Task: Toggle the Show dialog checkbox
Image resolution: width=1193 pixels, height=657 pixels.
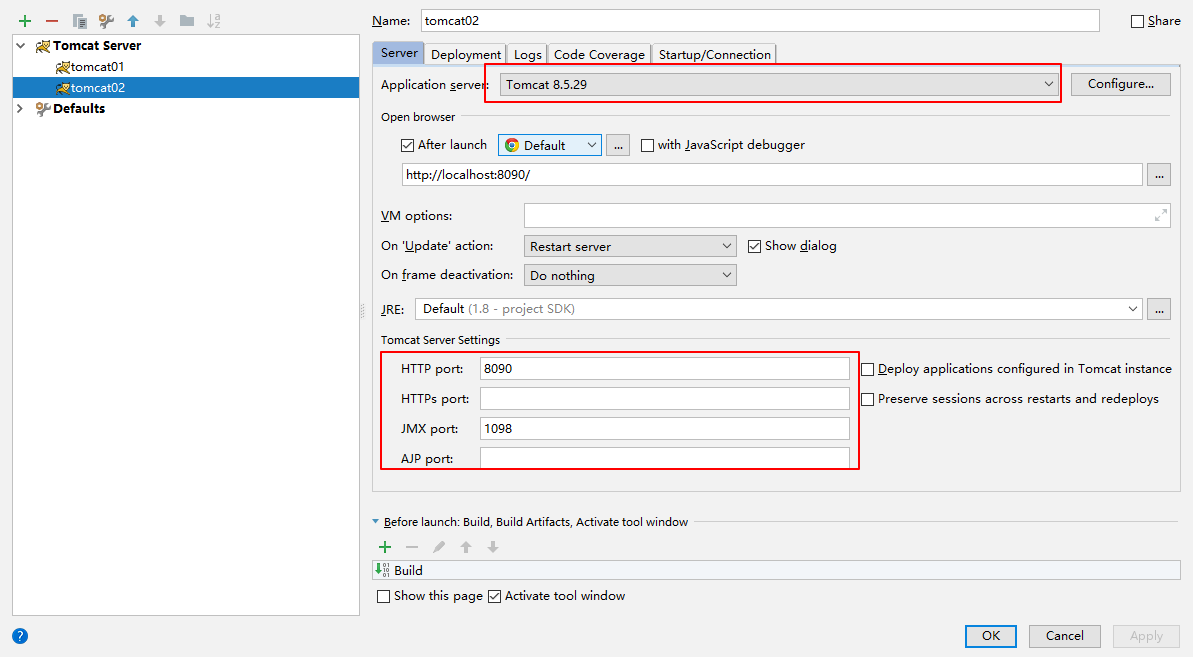Action: [755, 246]
